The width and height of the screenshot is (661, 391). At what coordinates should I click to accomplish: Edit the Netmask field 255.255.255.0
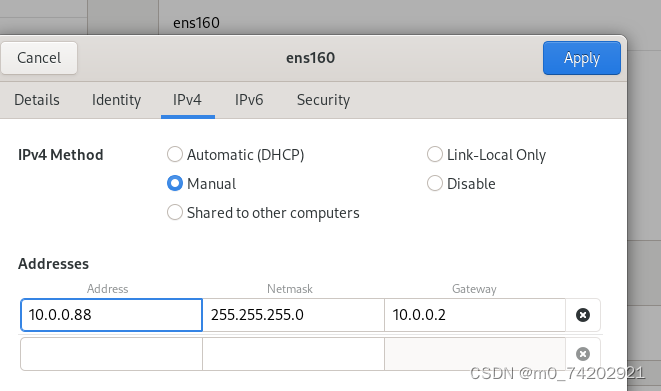tap(293, 315)
